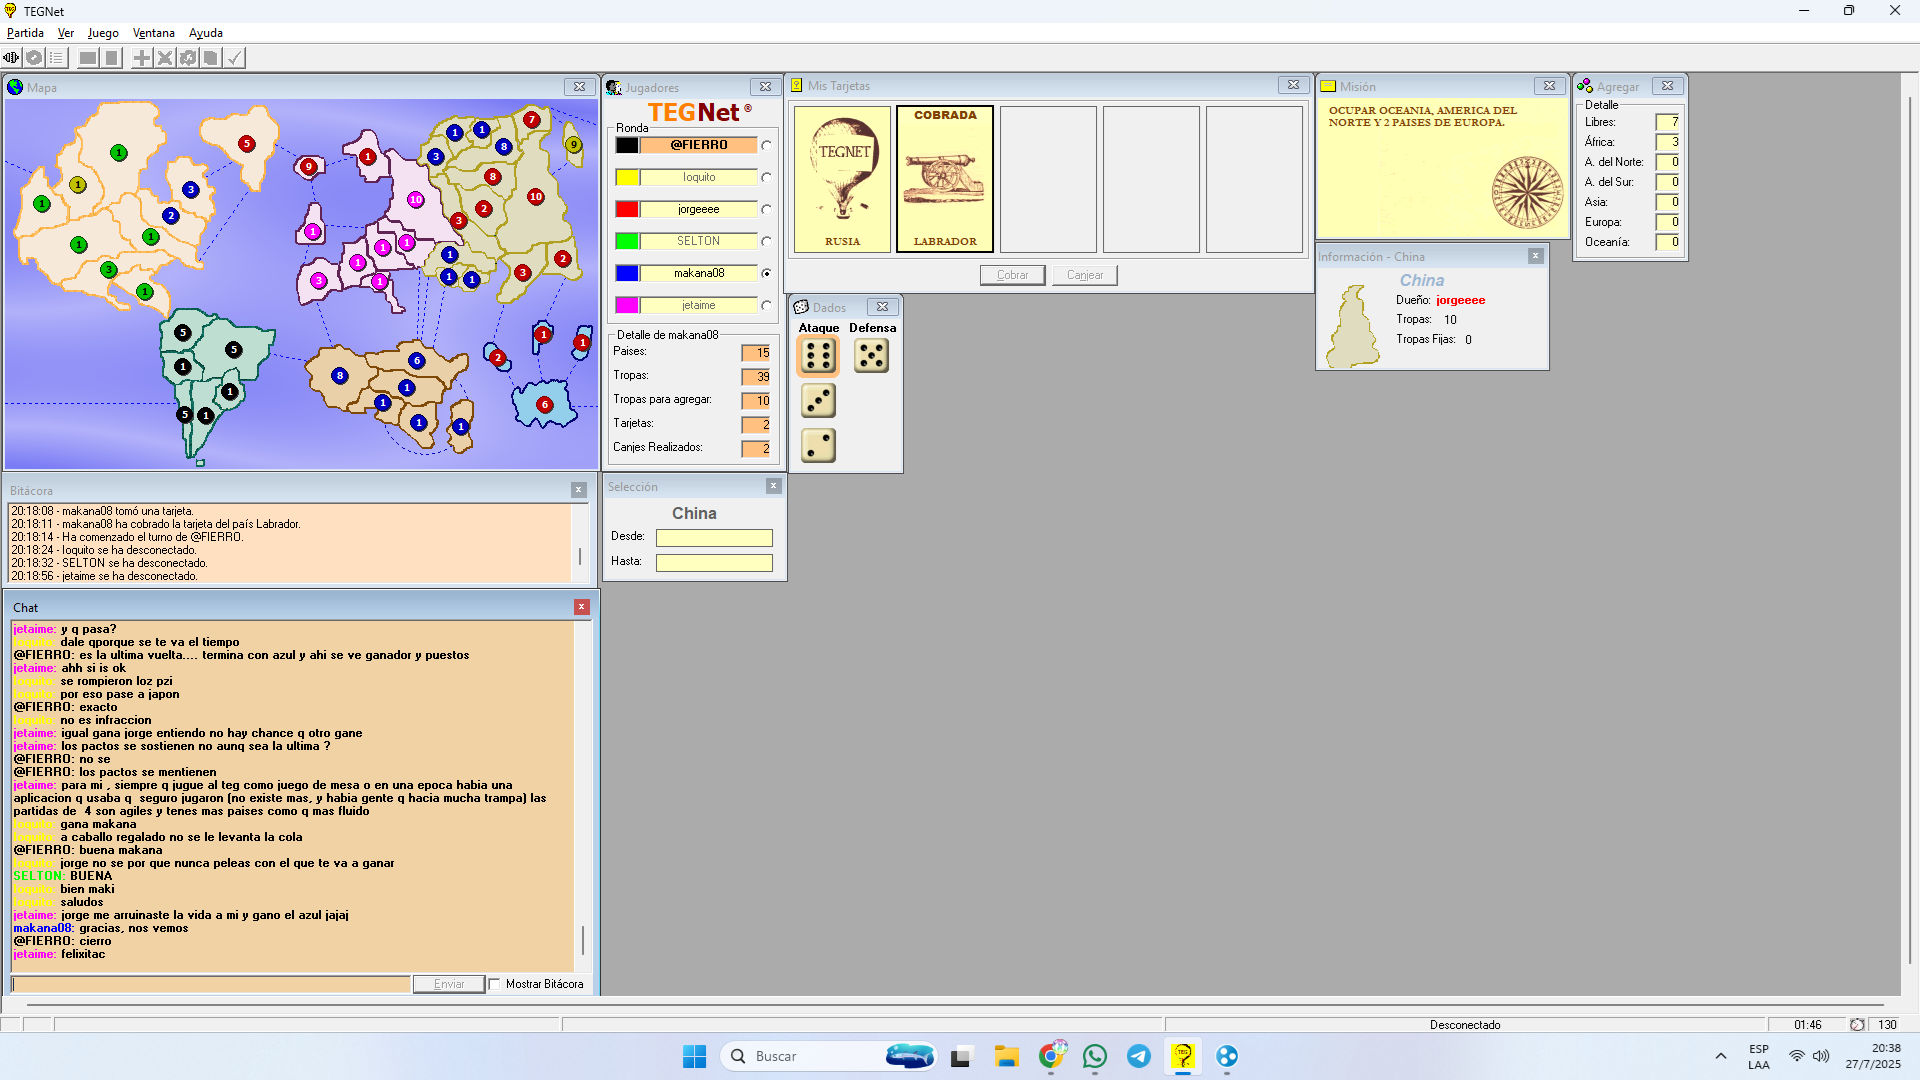
Task: Click the narrow rectangle toolbar icon
Action: (111, 58)
